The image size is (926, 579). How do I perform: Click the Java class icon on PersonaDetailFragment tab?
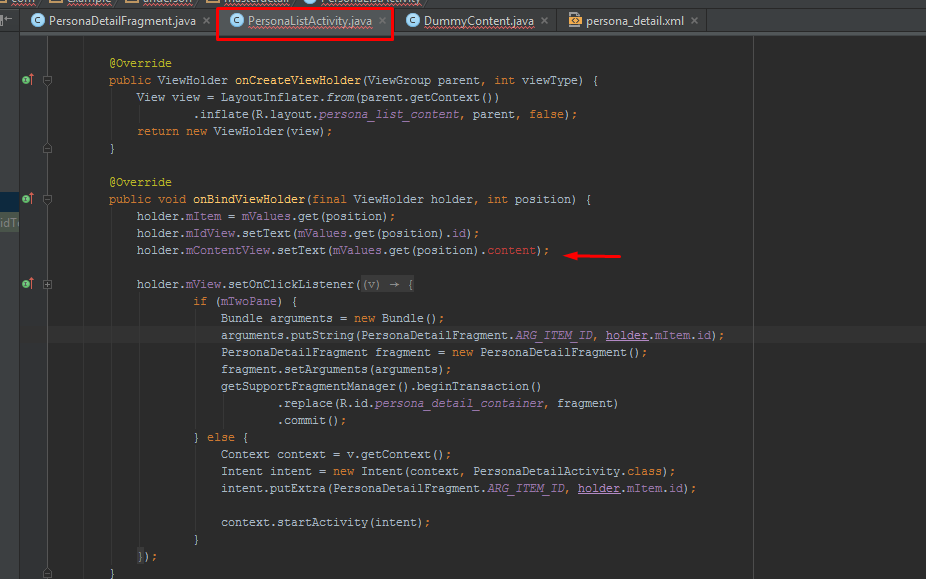click(x=38, y=20)
